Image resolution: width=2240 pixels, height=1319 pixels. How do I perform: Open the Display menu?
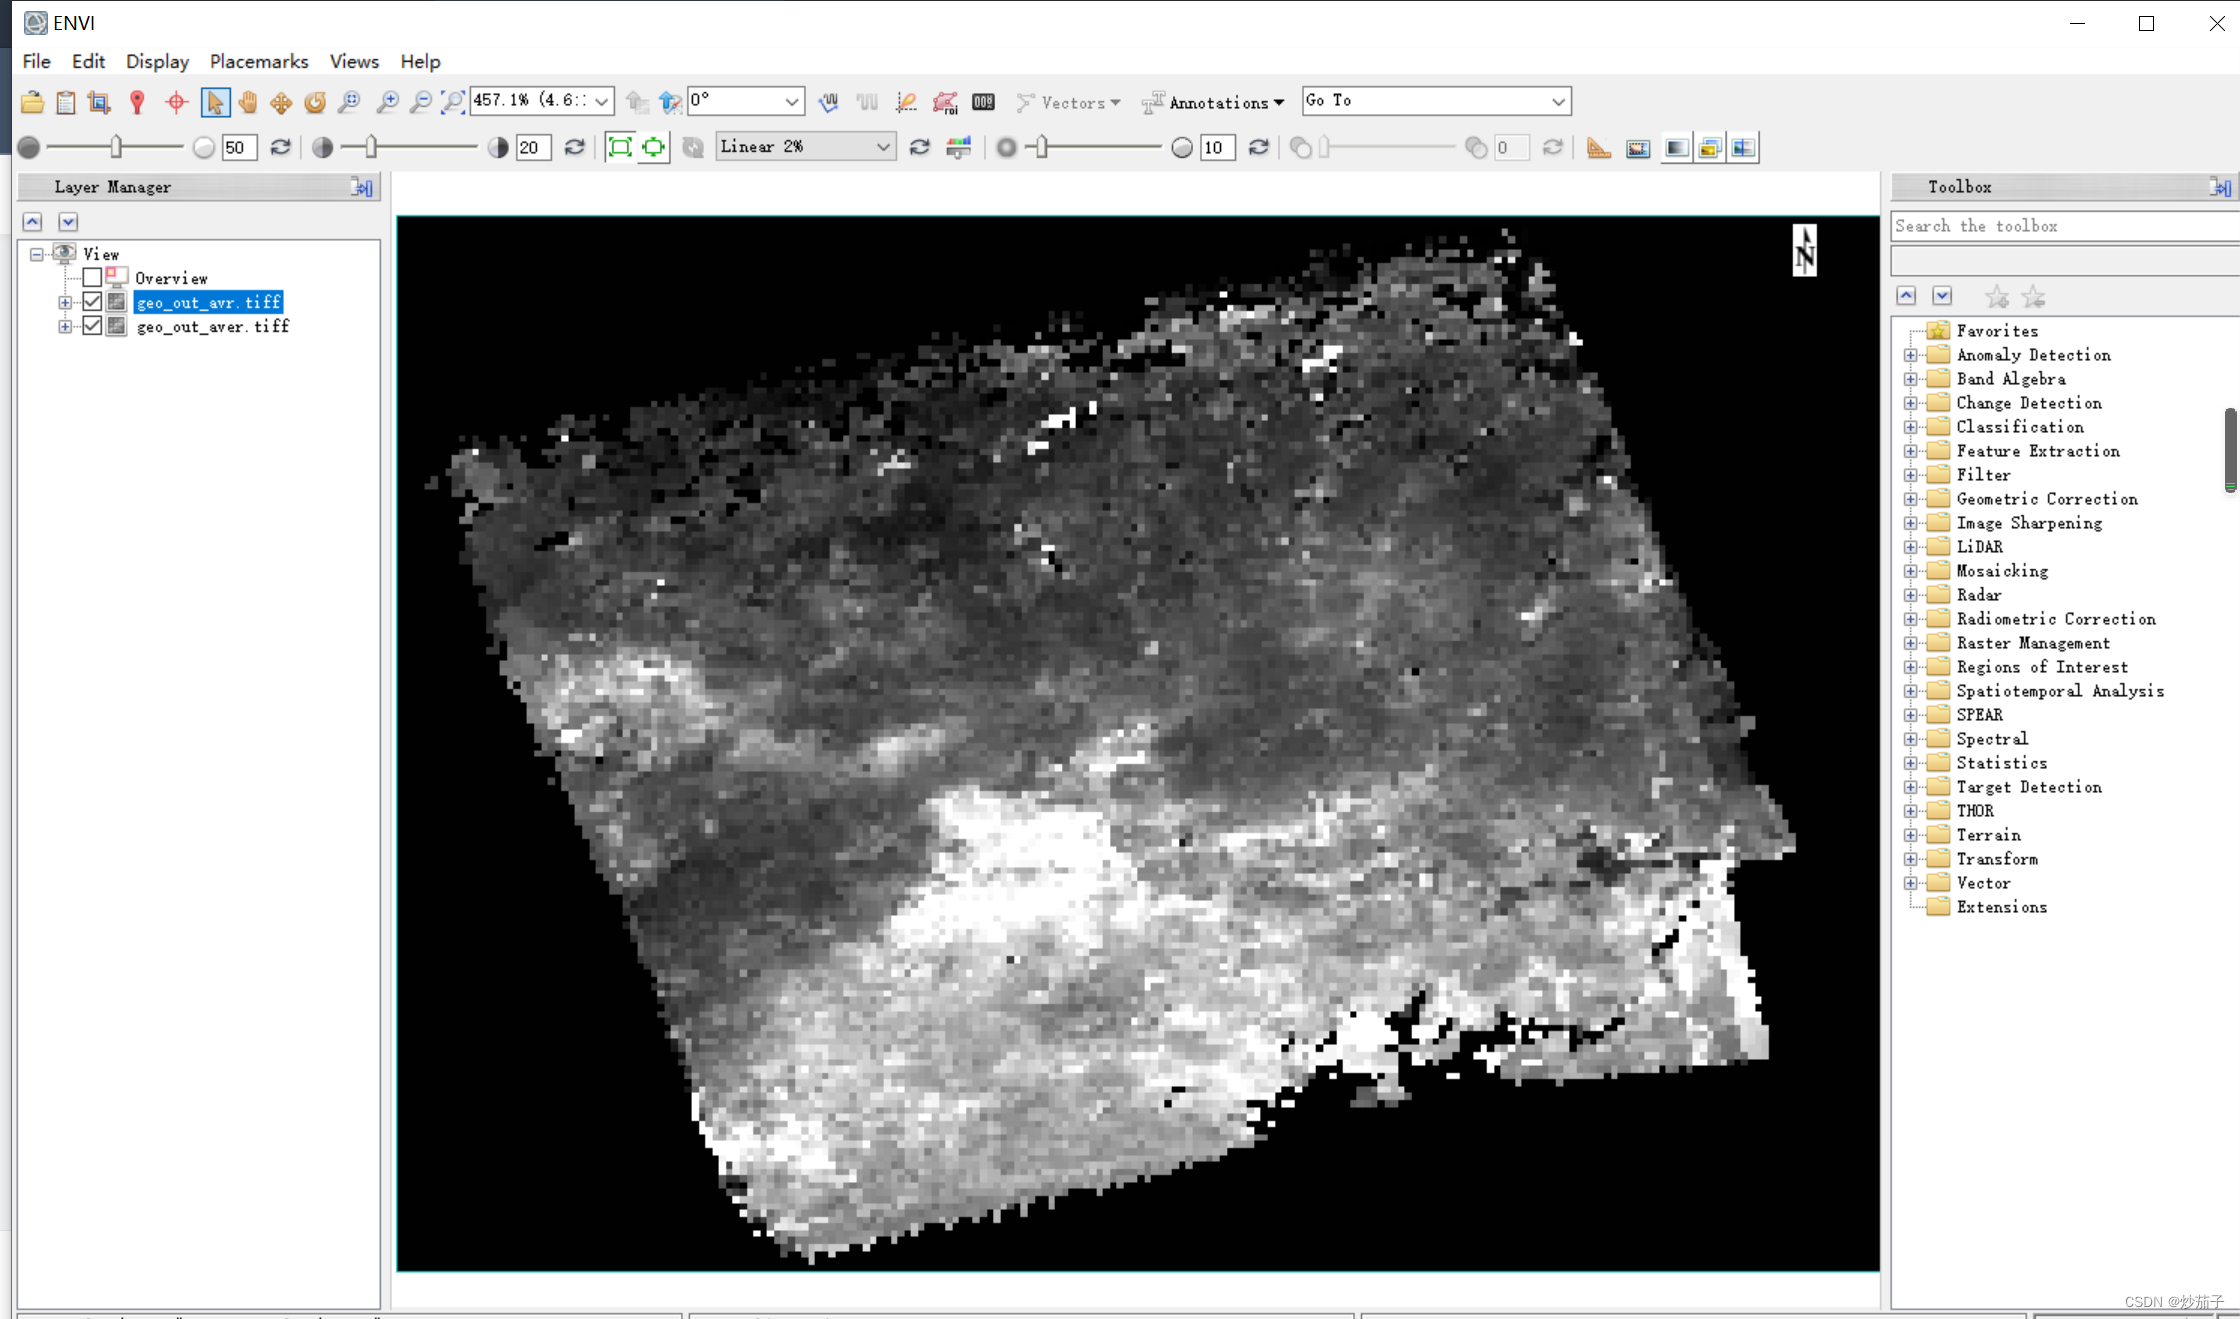(157, 61)
